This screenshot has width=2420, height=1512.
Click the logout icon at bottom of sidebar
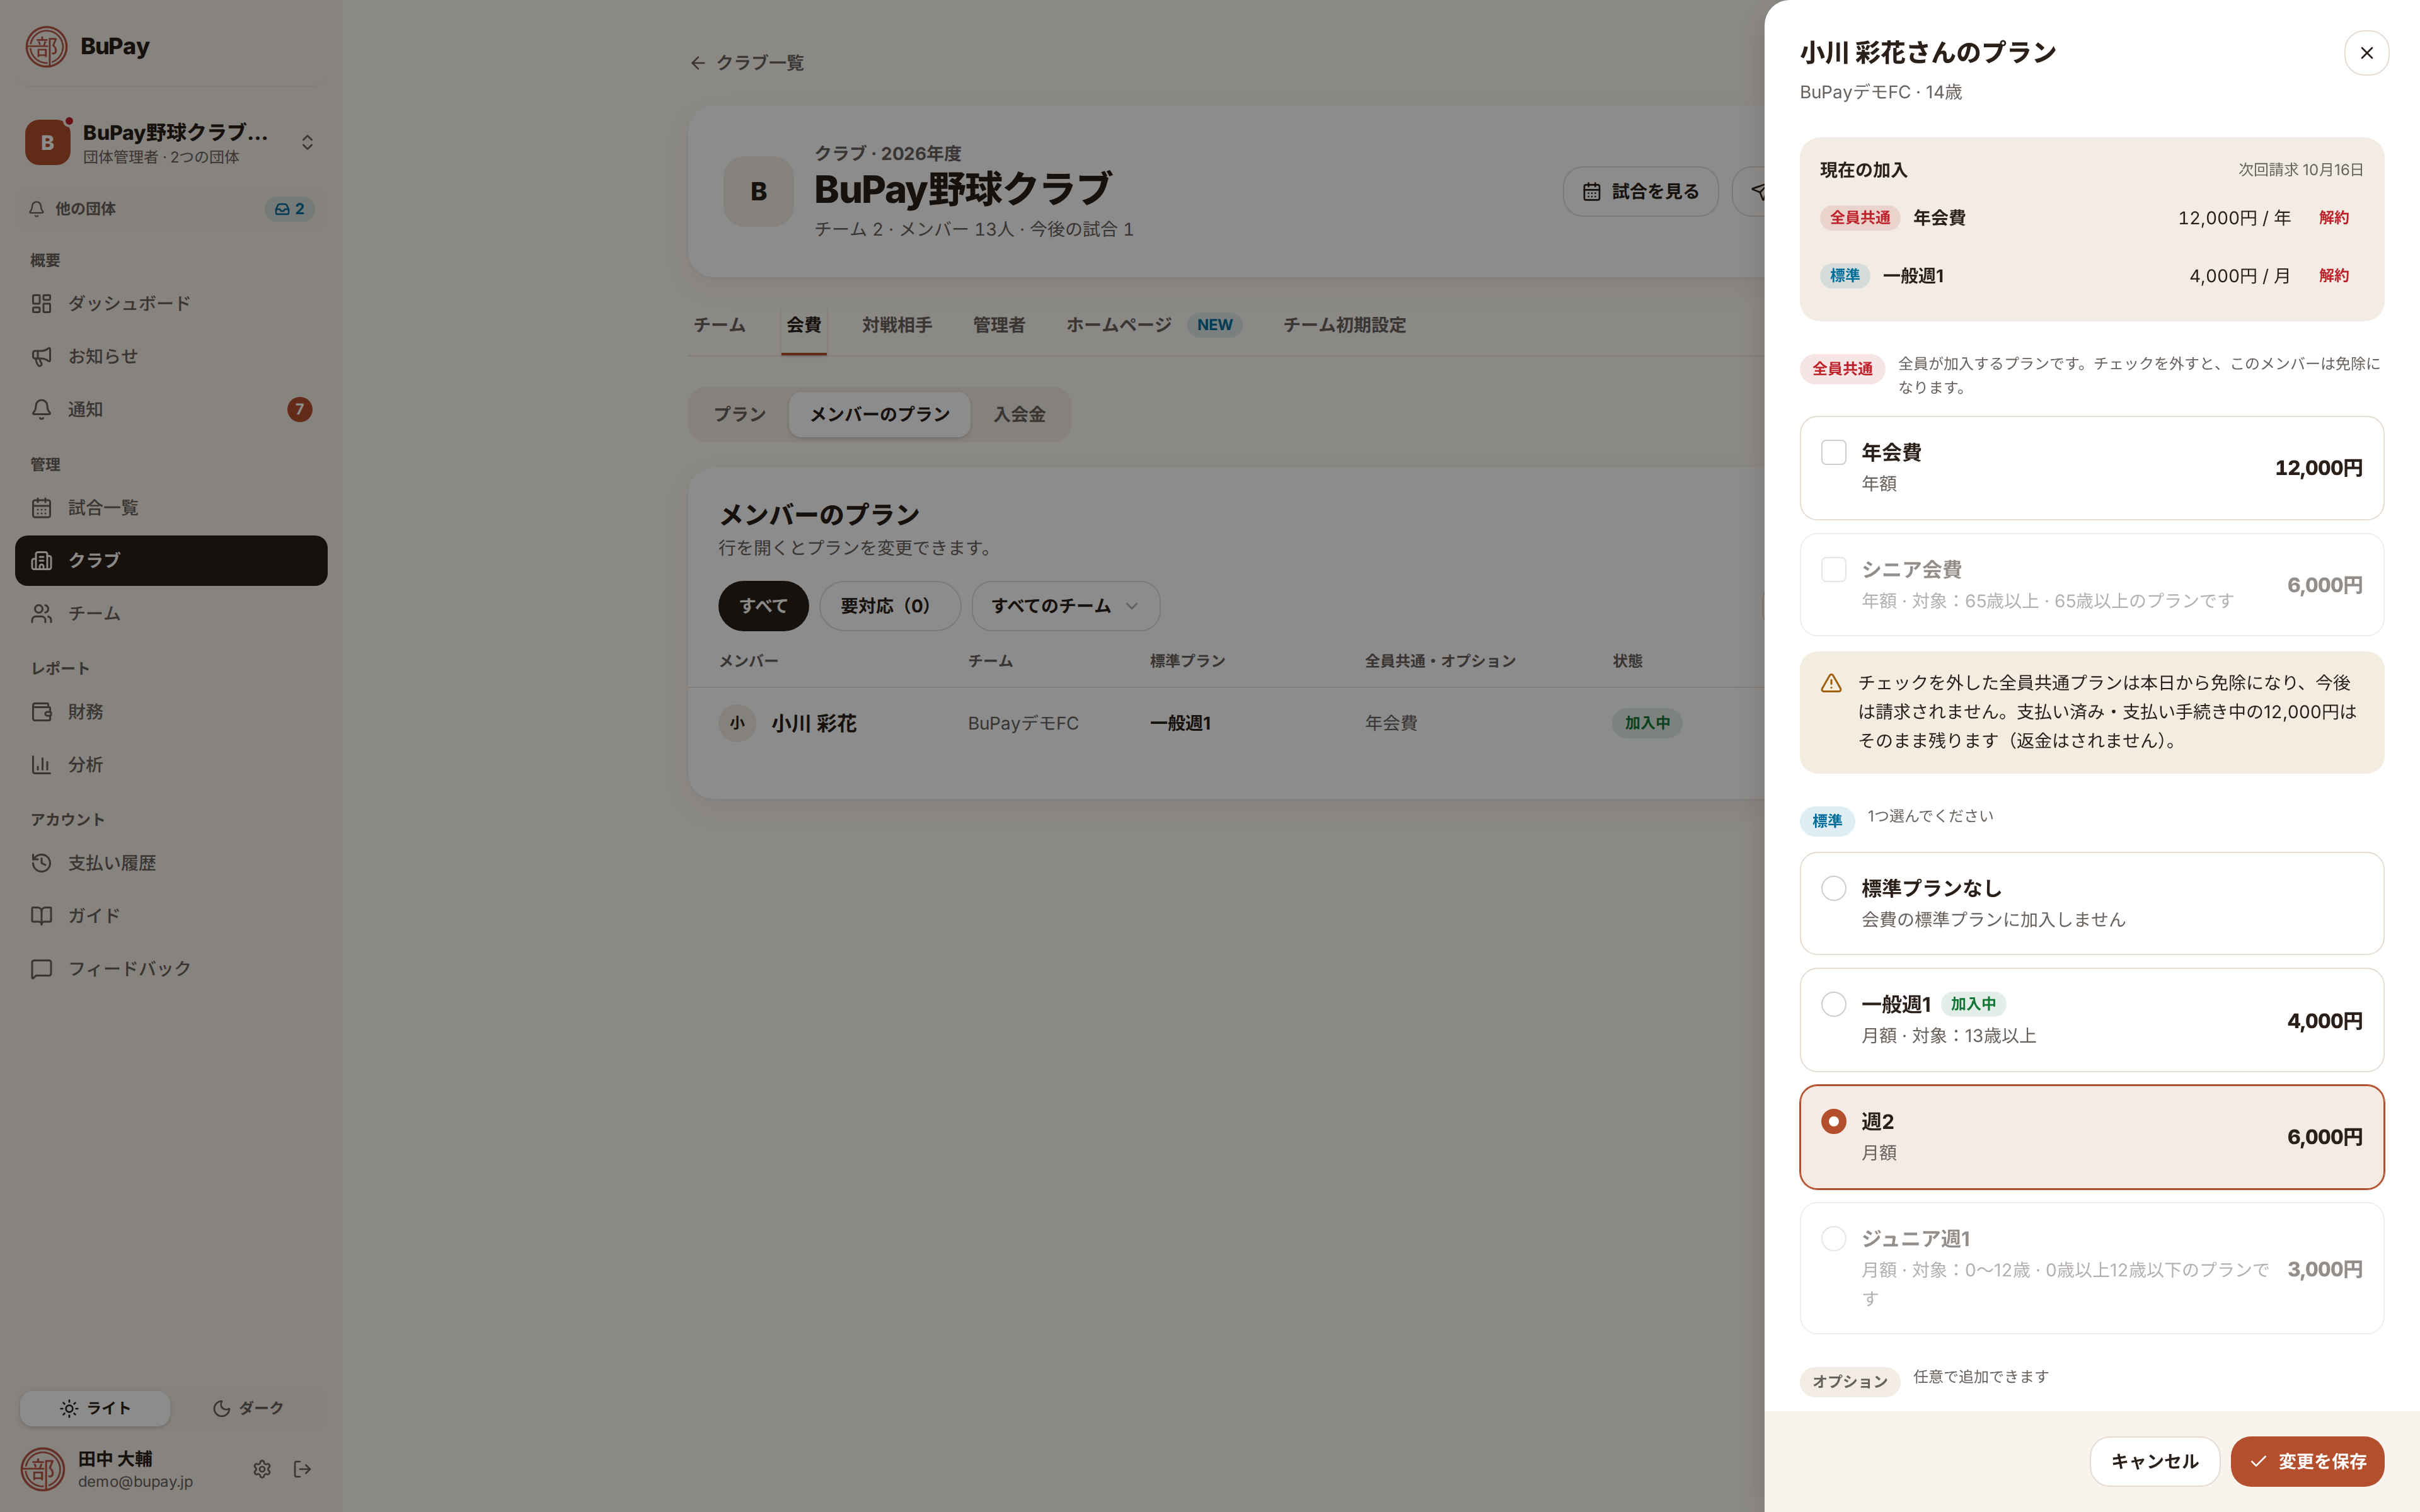tap(302, 1469)
